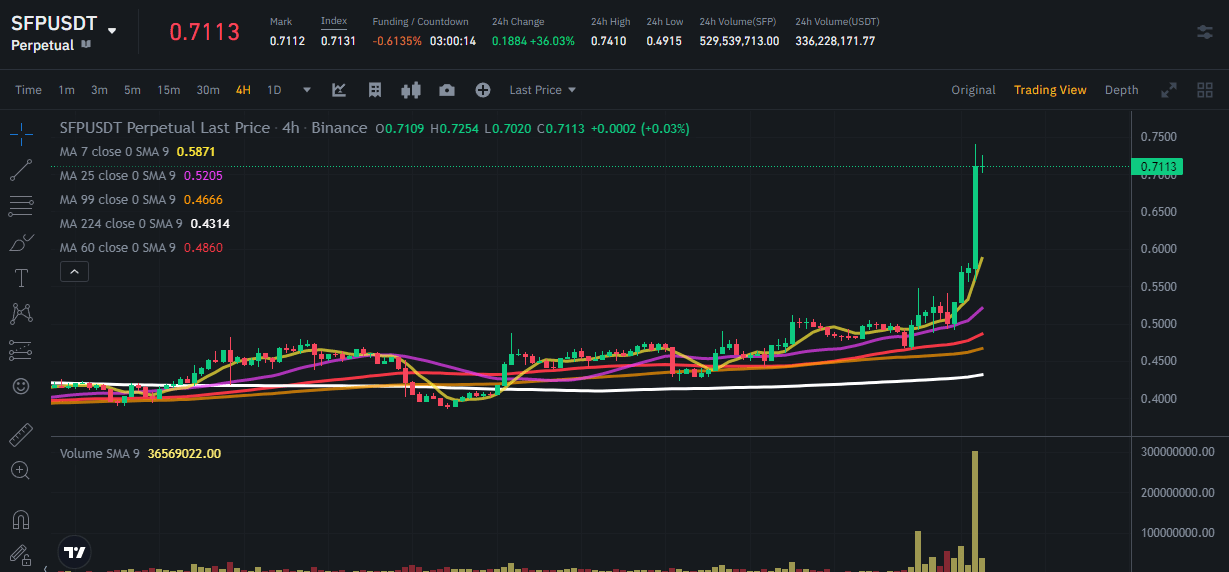The image size is (1229, 572).
Task: Click the MA 99 indicator legend
Action: (x=141, y=200)
